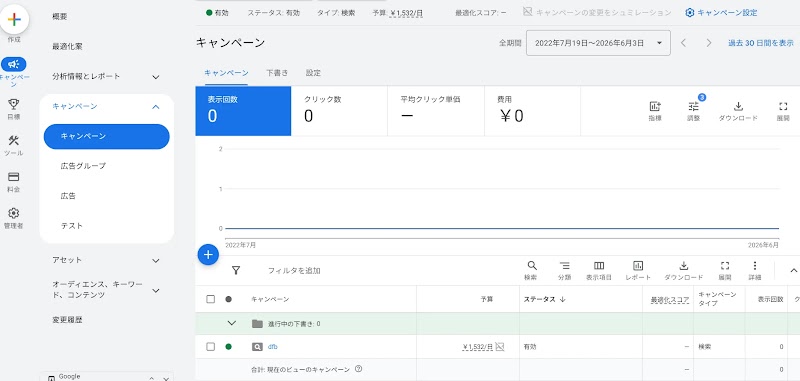Open the dfb campaign link
This screenshot has width=800, height=381.
click(272, 347)
